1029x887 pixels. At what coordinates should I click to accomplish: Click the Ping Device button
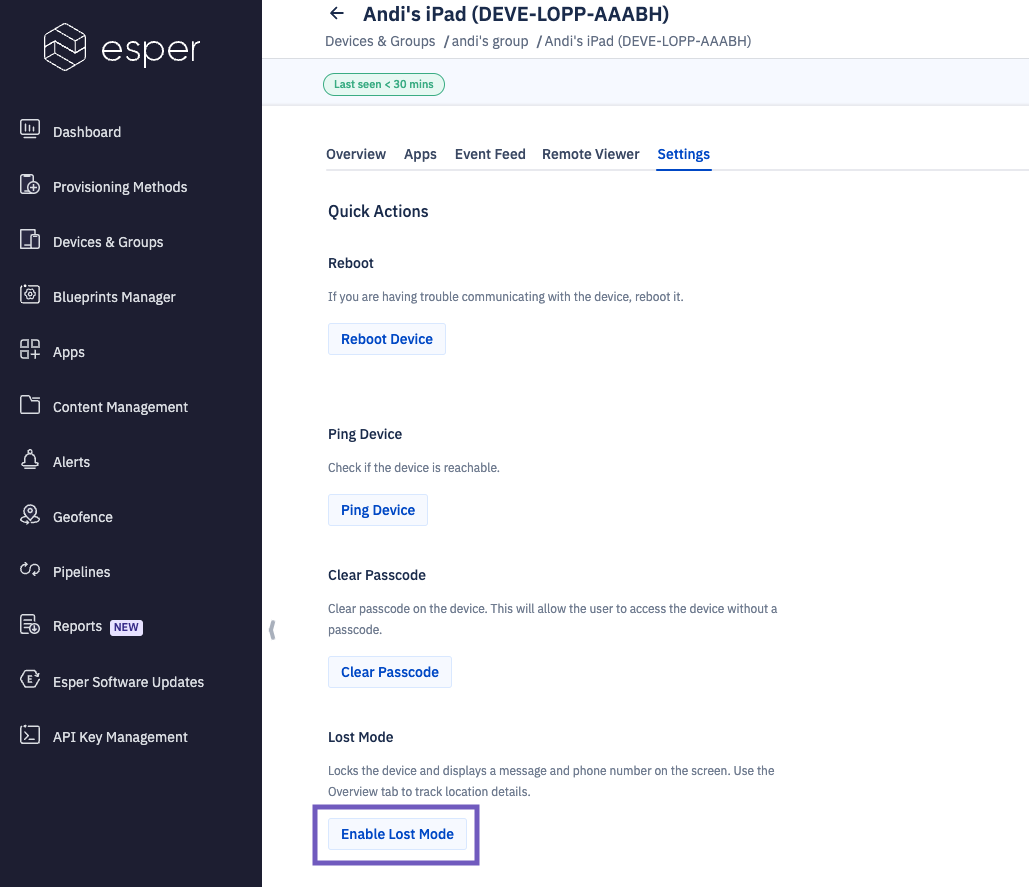378,510
